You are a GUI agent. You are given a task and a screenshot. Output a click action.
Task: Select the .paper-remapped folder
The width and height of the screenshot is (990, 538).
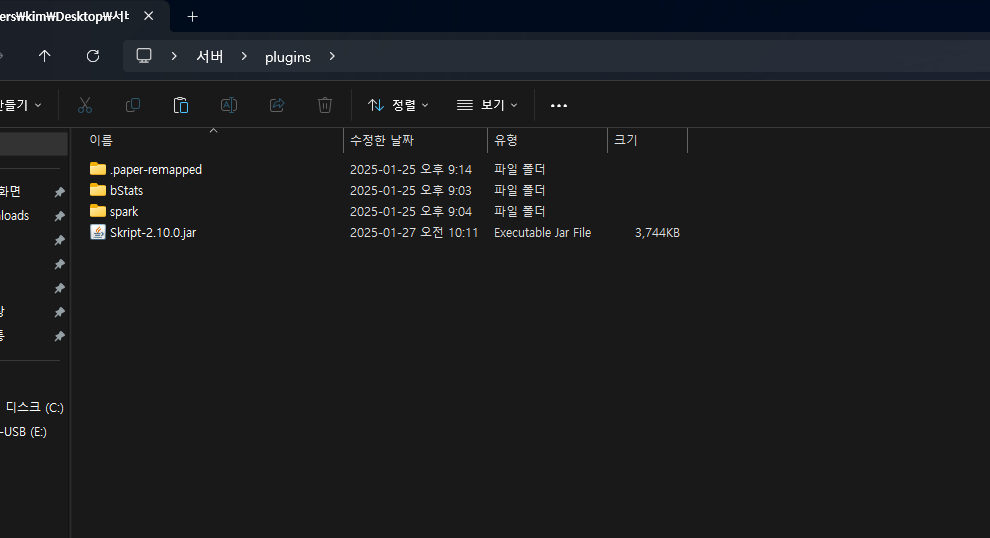click(155, 170)
